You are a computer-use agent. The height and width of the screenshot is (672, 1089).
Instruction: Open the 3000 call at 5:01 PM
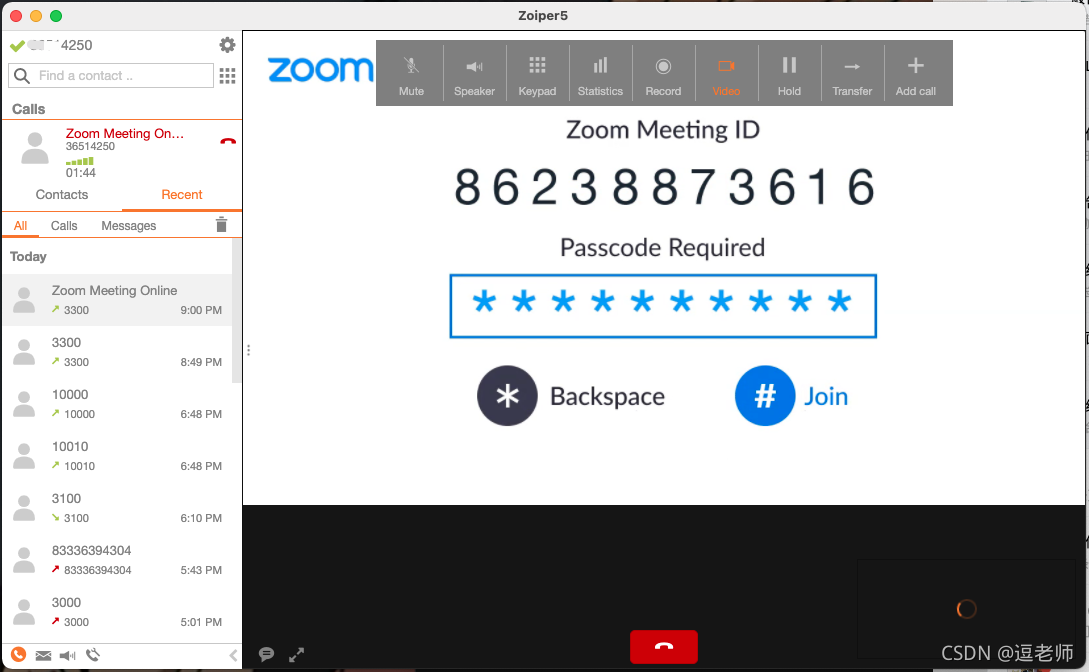(x=118, y=612)
